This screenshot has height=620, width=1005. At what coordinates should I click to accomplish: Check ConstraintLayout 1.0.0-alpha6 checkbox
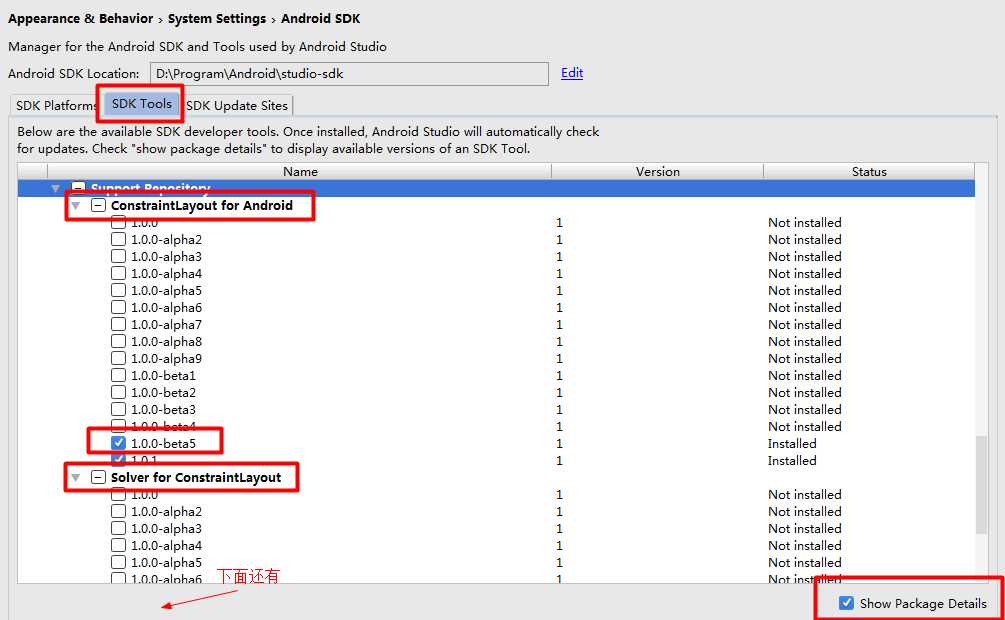click(x=119, y=307)
